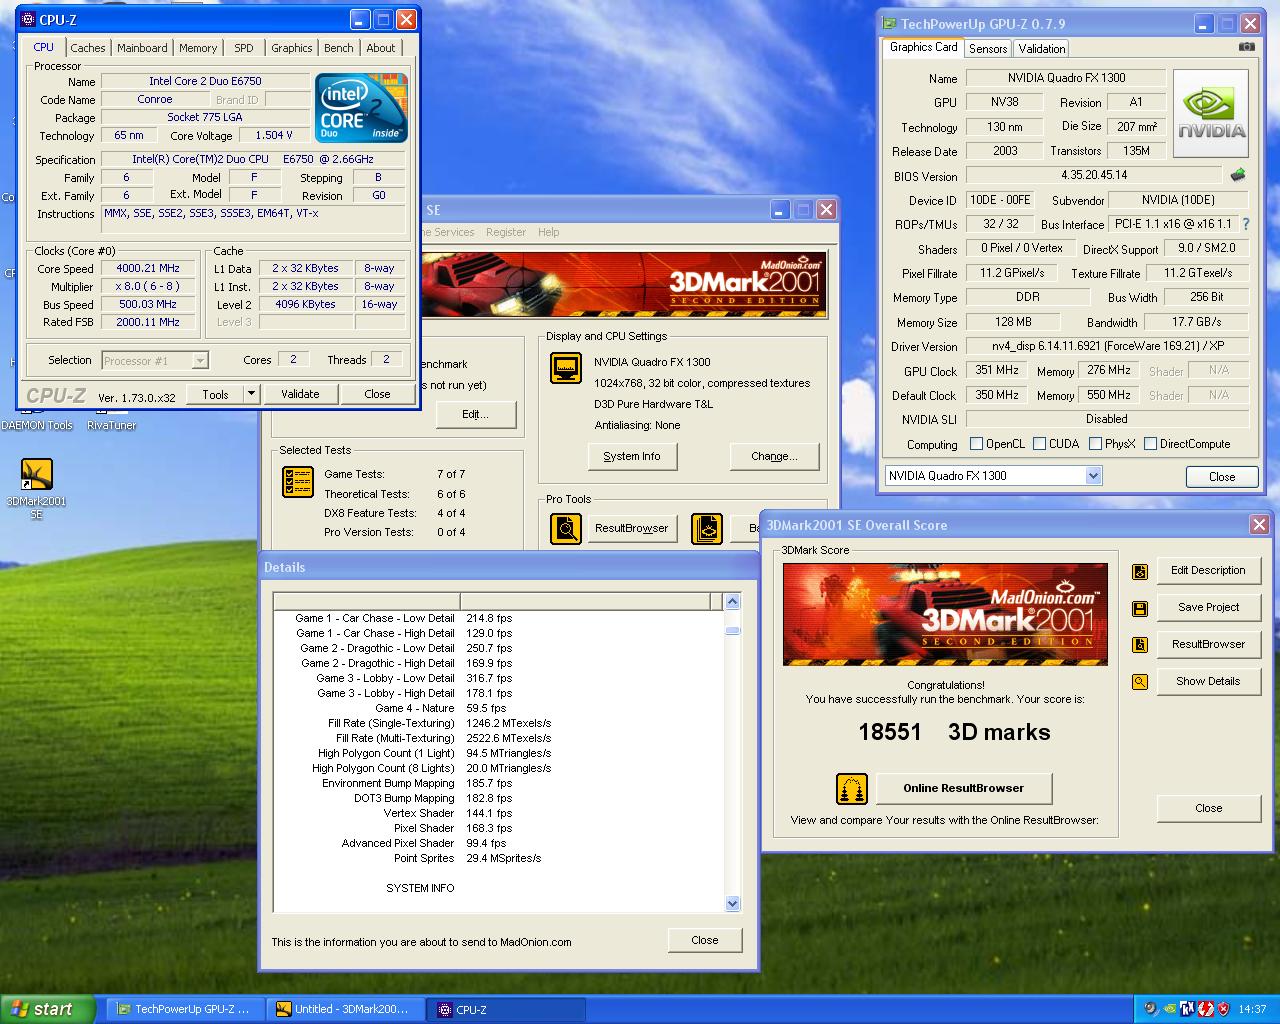Switch to CPU-Z taskbar item
Screen dimensions: 1280x1024
coord(507,1009)
